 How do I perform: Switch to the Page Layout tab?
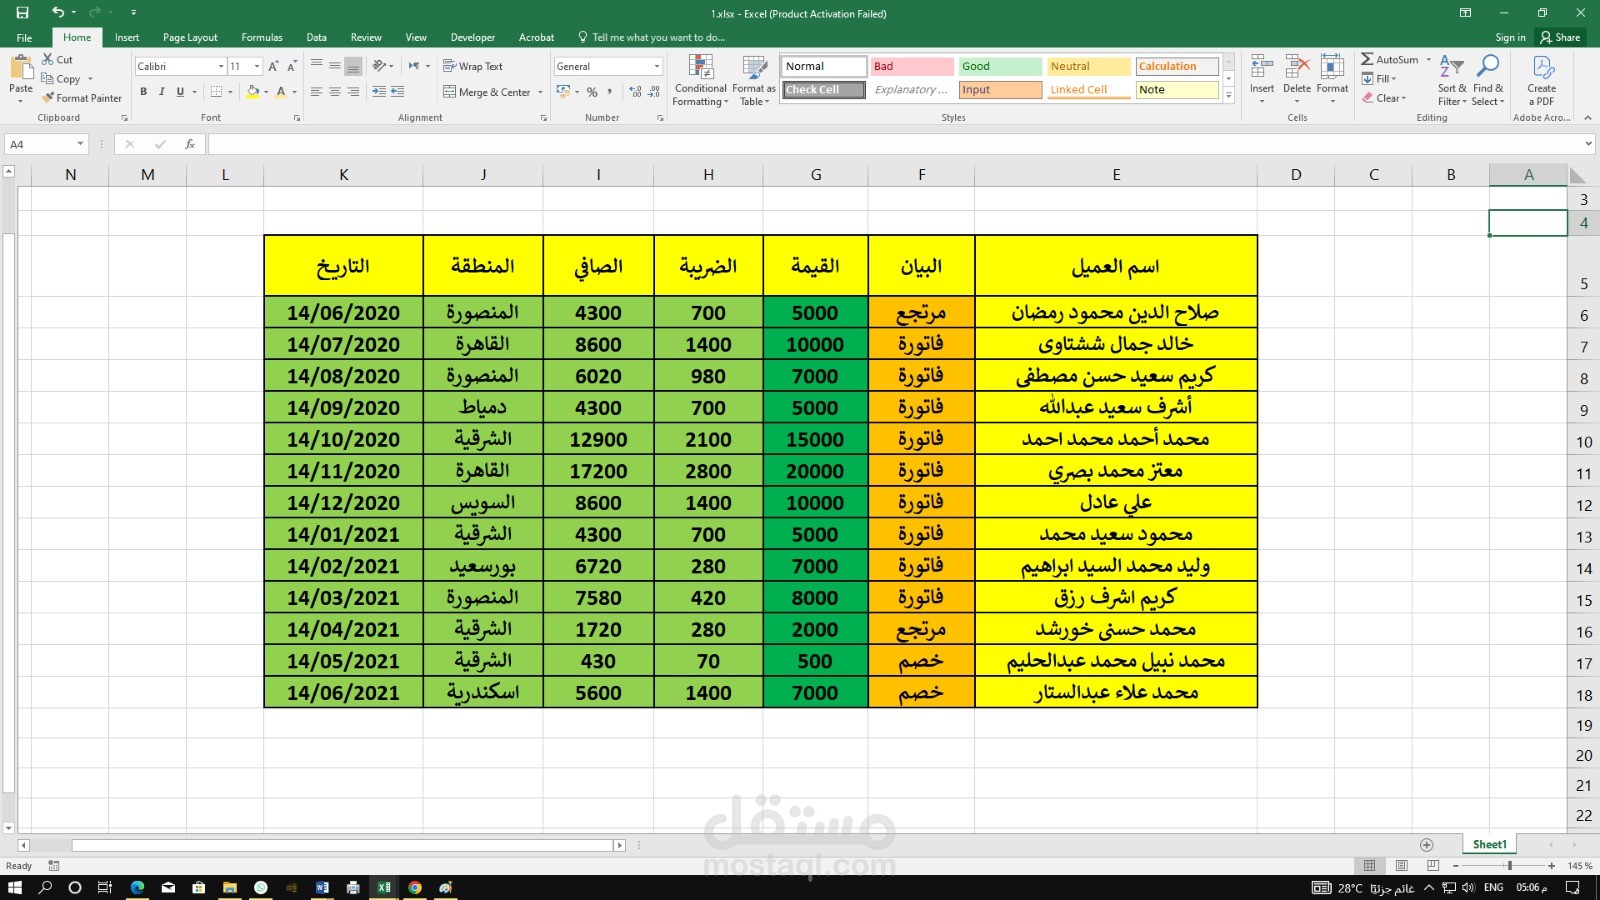pos(190,37)
